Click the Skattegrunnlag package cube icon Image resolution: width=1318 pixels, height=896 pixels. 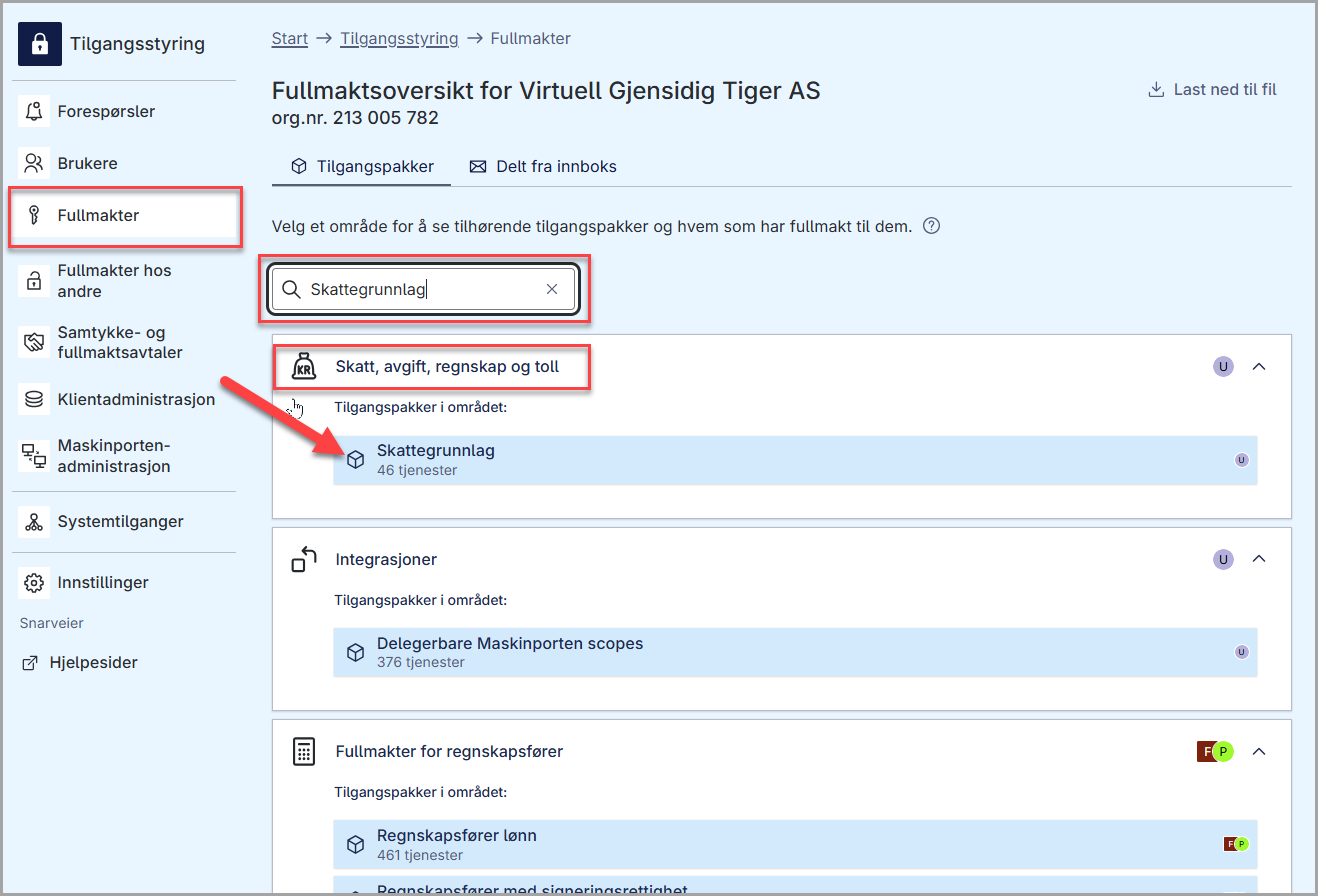pyautogui.click(x=355, y=460)
